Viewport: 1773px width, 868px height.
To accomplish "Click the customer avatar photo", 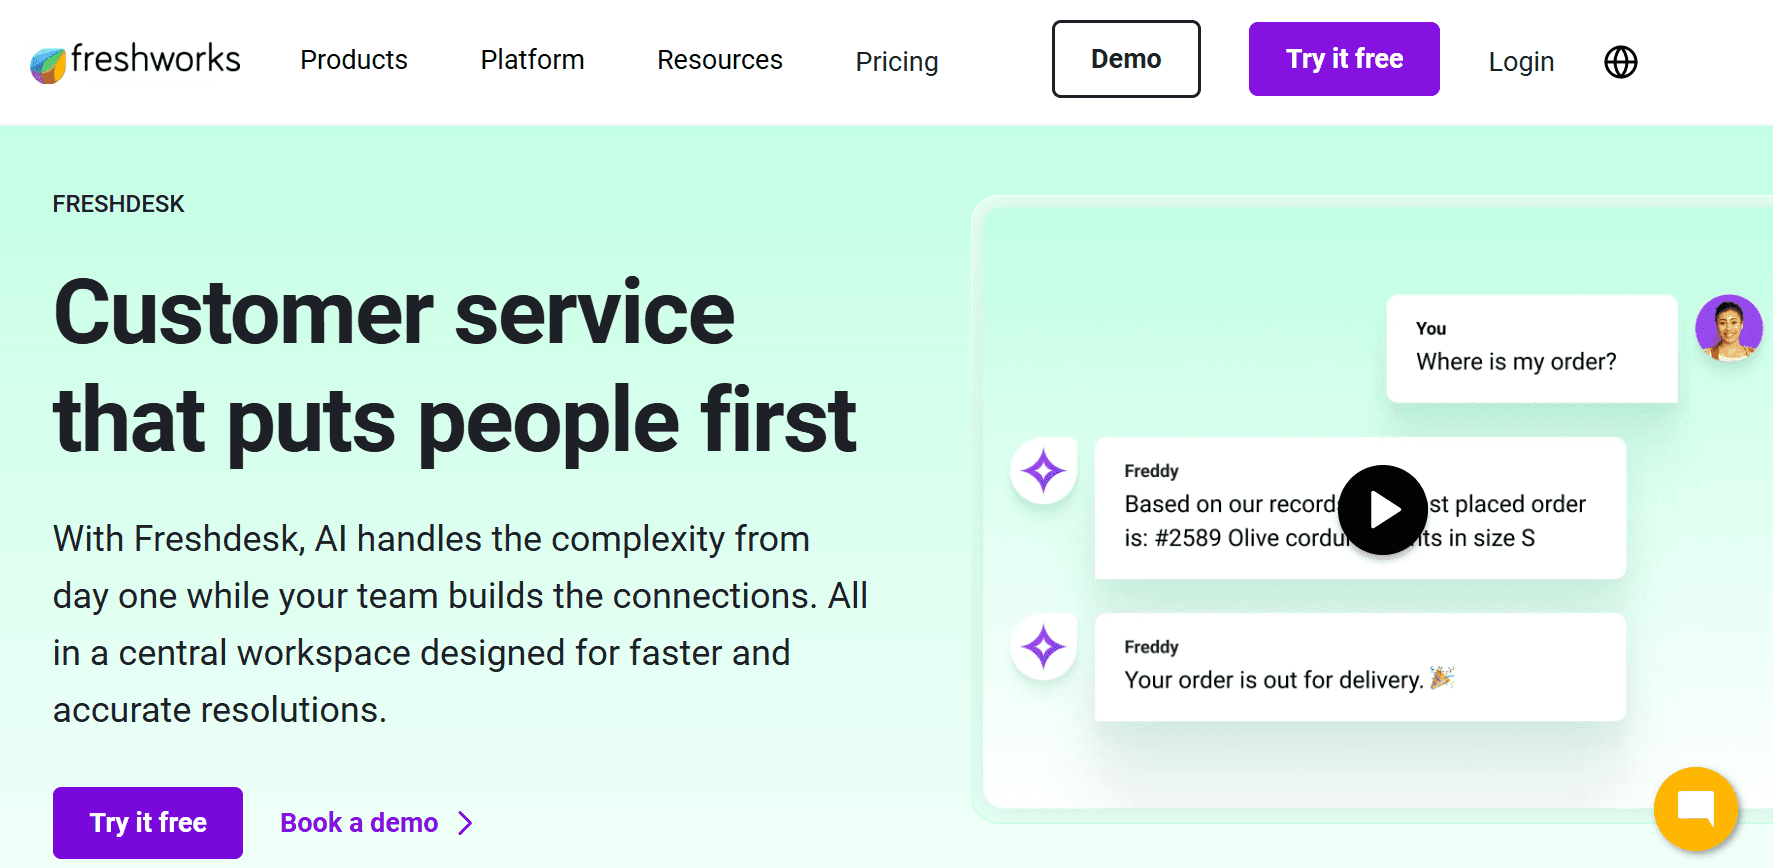I will [x=1729, y=328].
